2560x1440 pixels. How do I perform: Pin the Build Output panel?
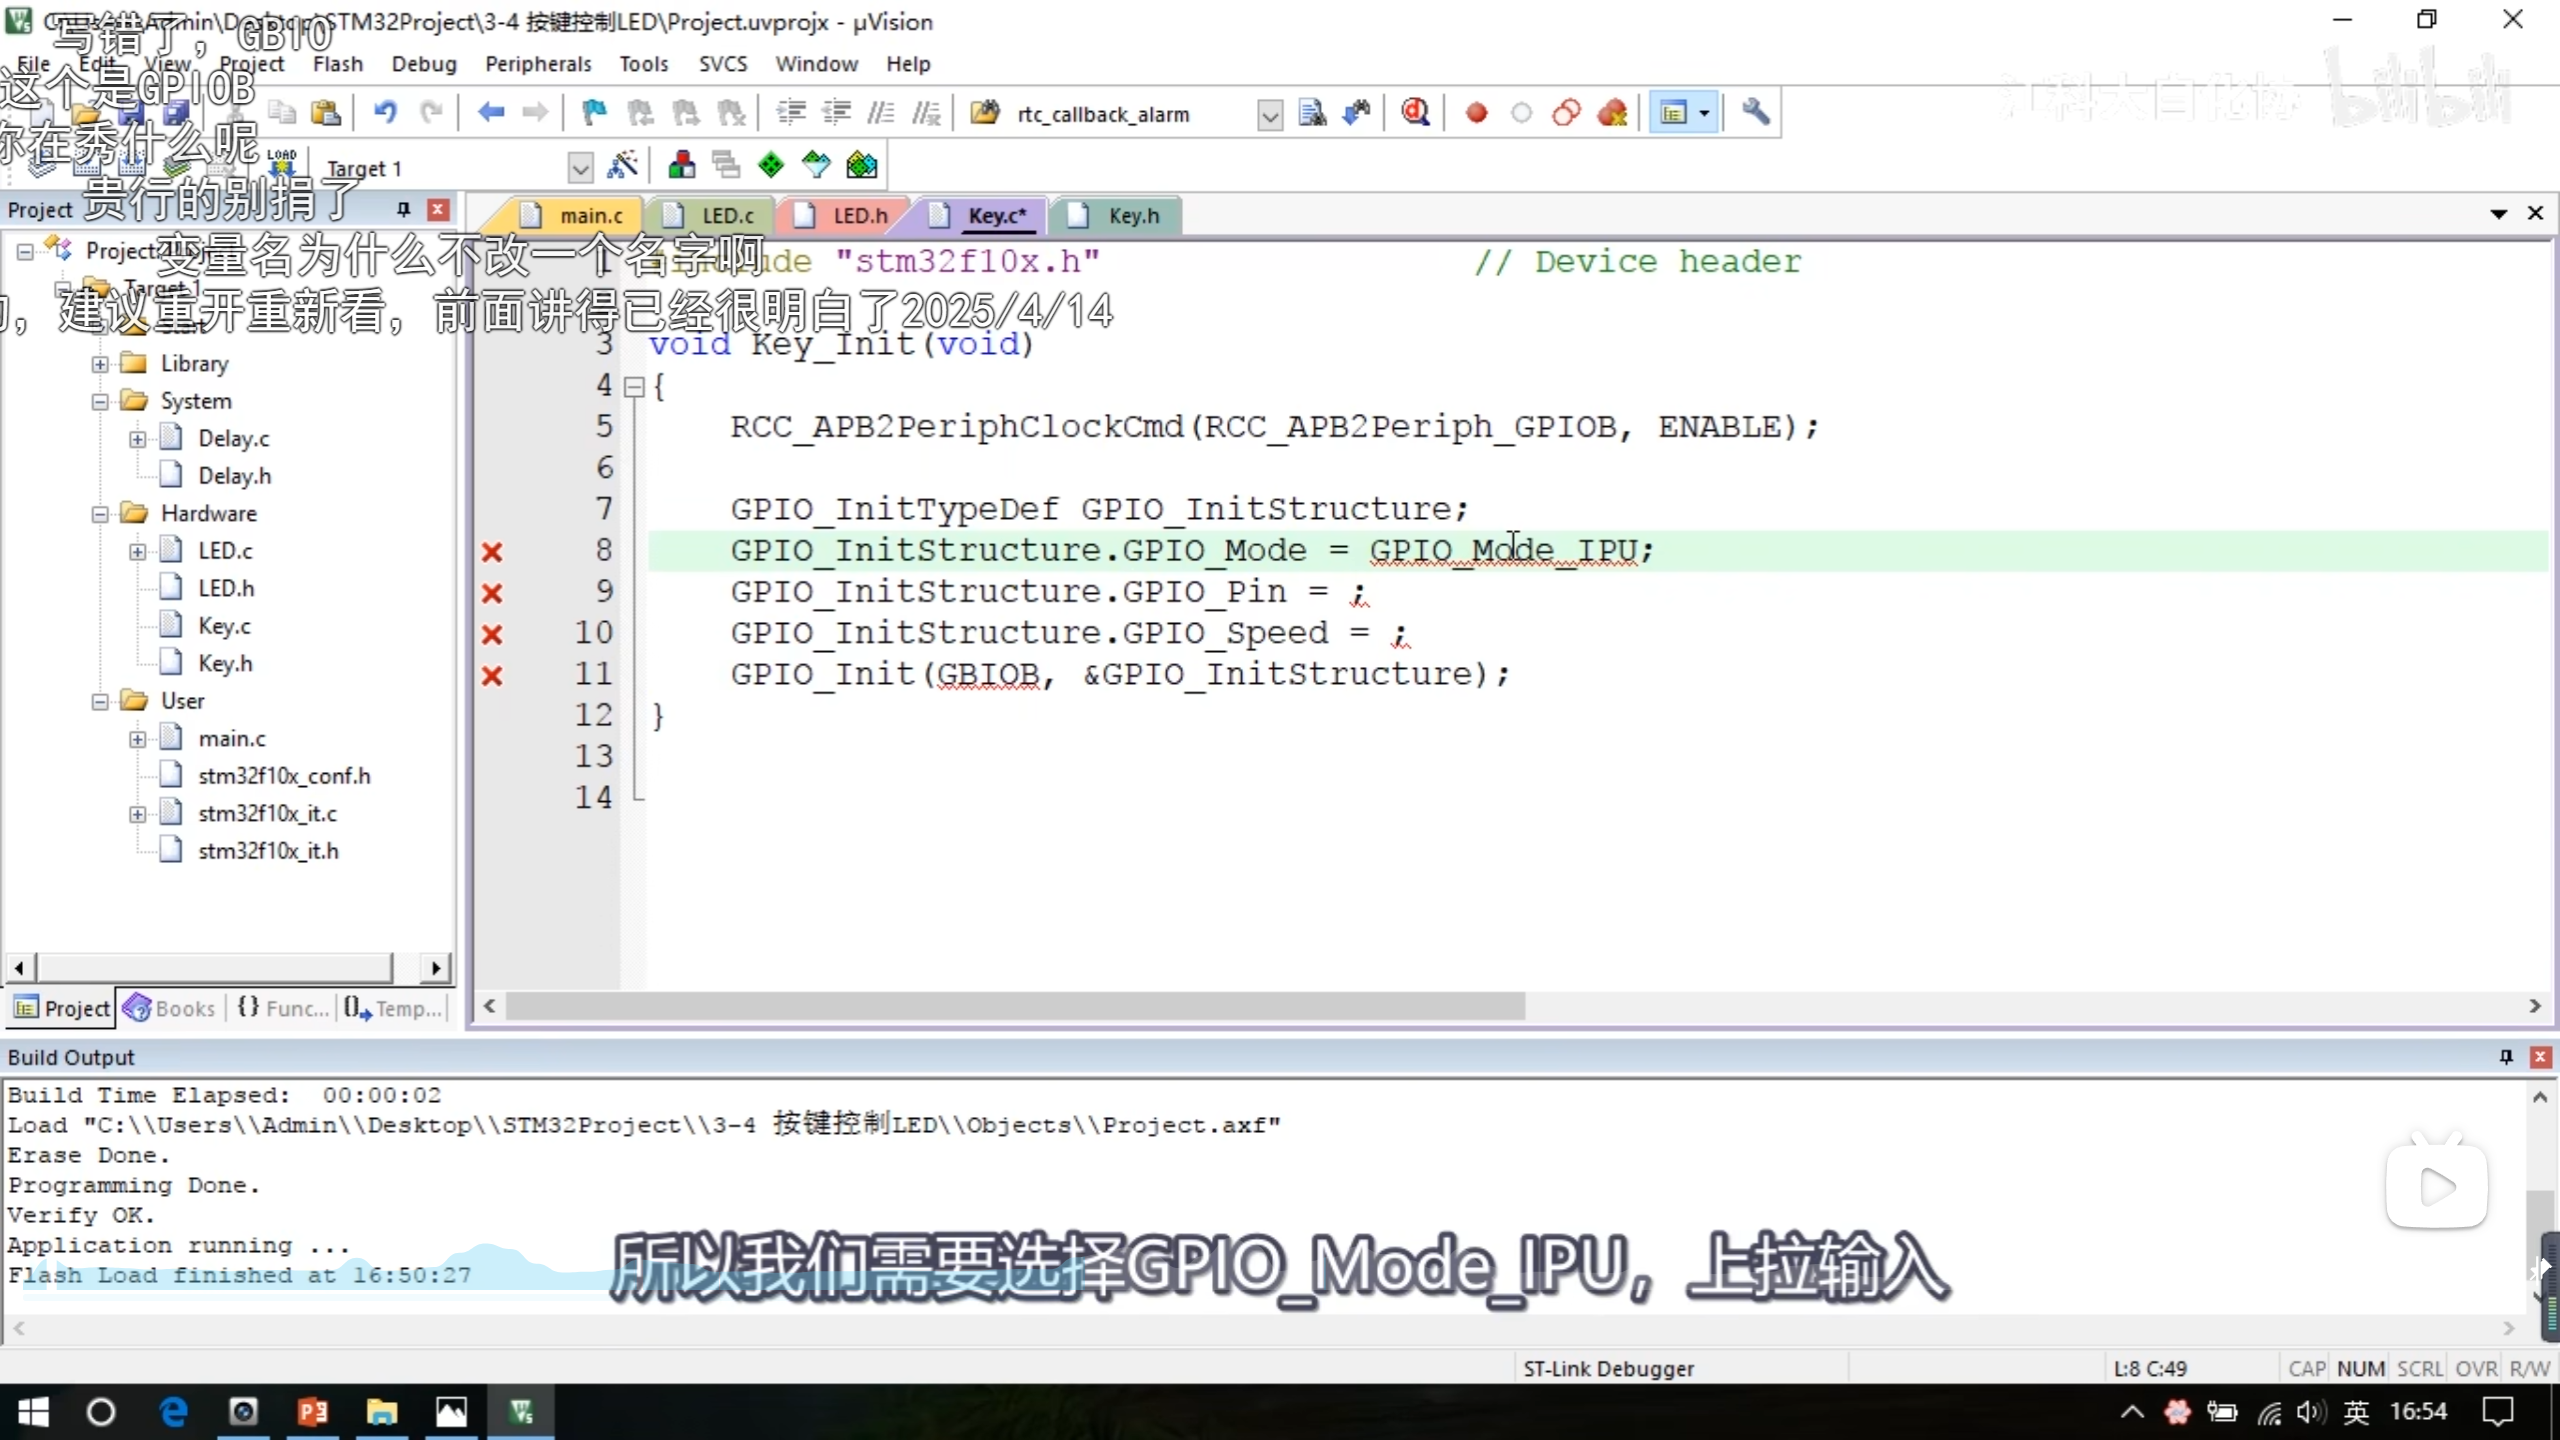coord(2506,1057)
